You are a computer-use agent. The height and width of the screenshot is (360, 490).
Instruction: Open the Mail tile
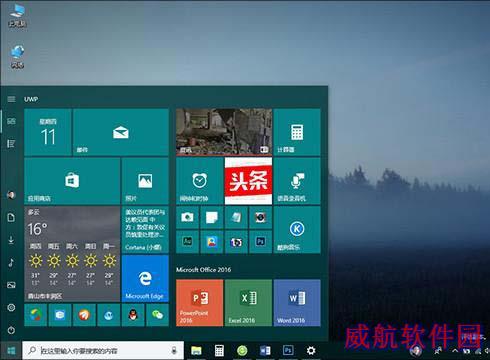coord(121,132)
